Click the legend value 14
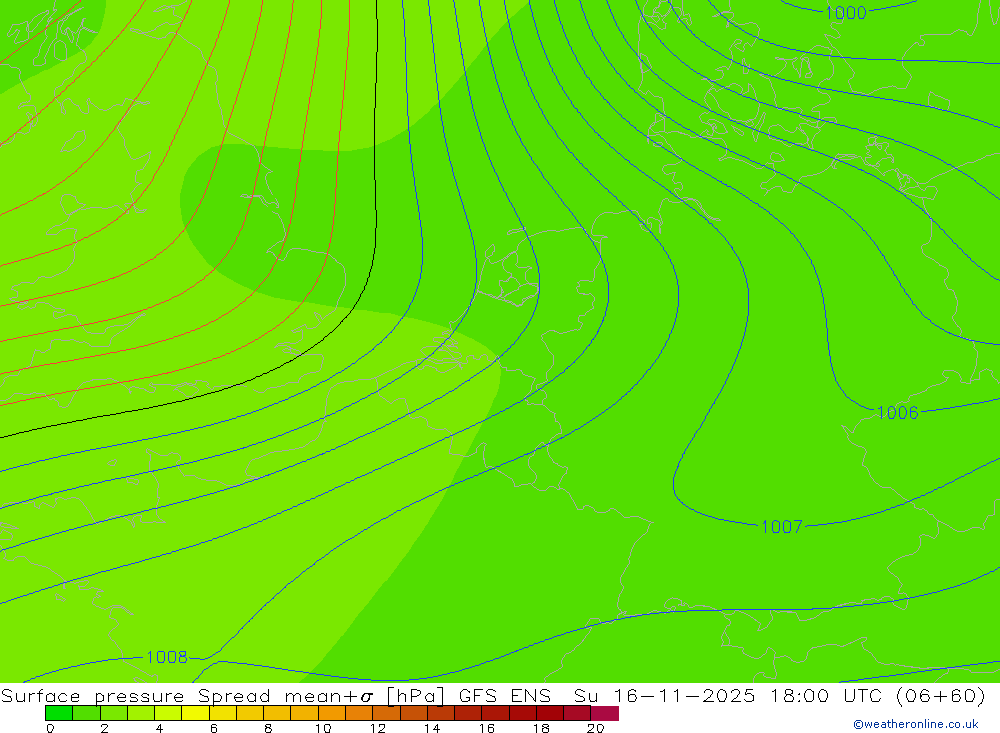The image size is (1000, 733). click(x=432, y=728)
